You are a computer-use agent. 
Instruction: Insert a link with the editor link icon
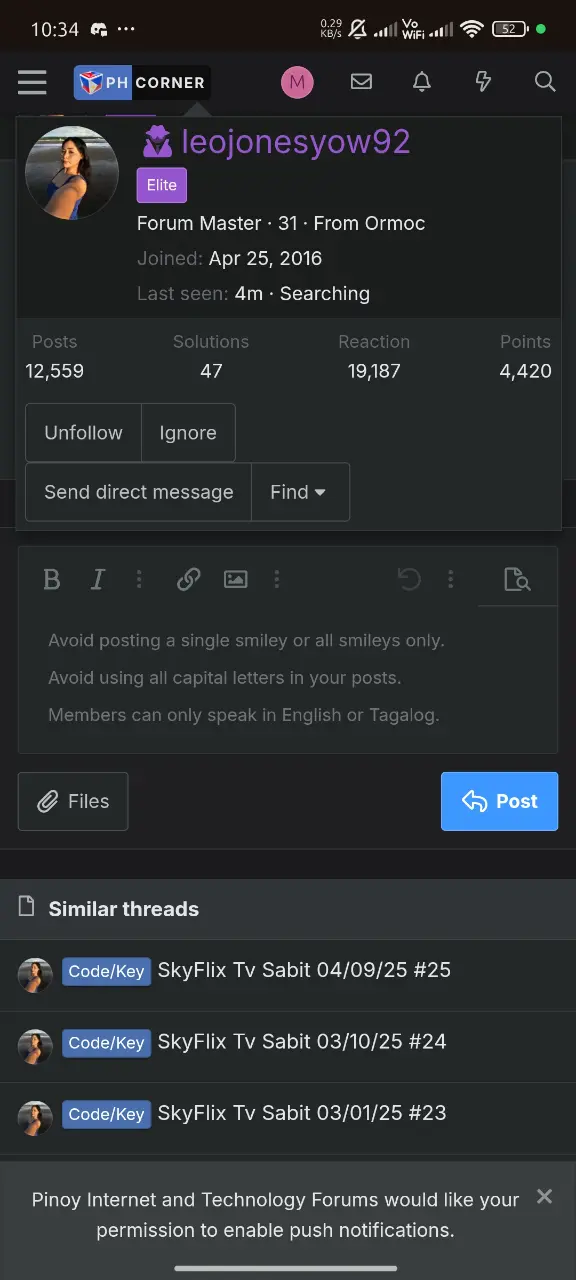pyautogui.click(x=188, y=579)
